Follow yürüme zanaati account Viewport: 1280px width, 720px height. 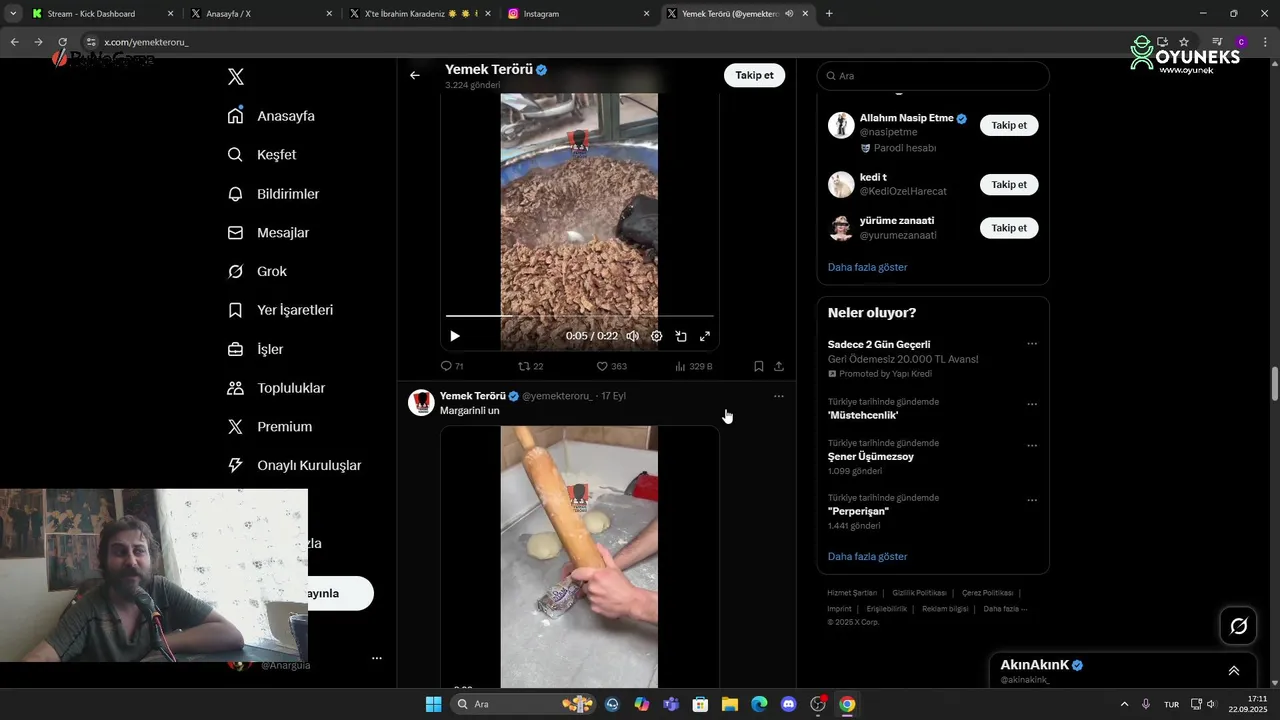(x=1009, y=228)
